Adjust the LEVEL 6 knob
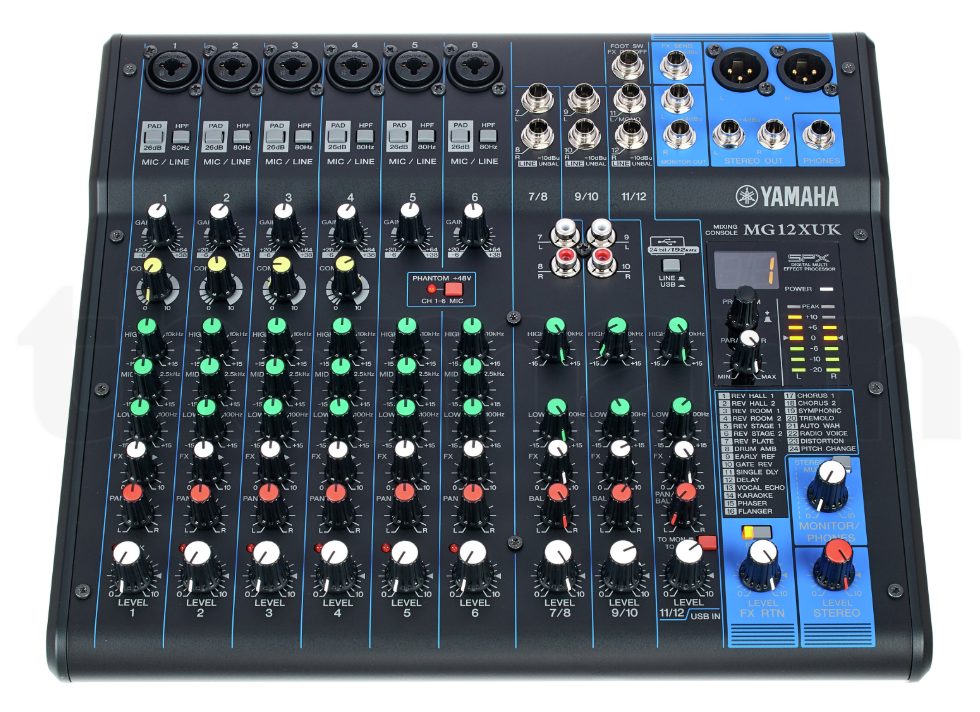The image size is (980, 712). pyautogui.click(x=473, y=566)
